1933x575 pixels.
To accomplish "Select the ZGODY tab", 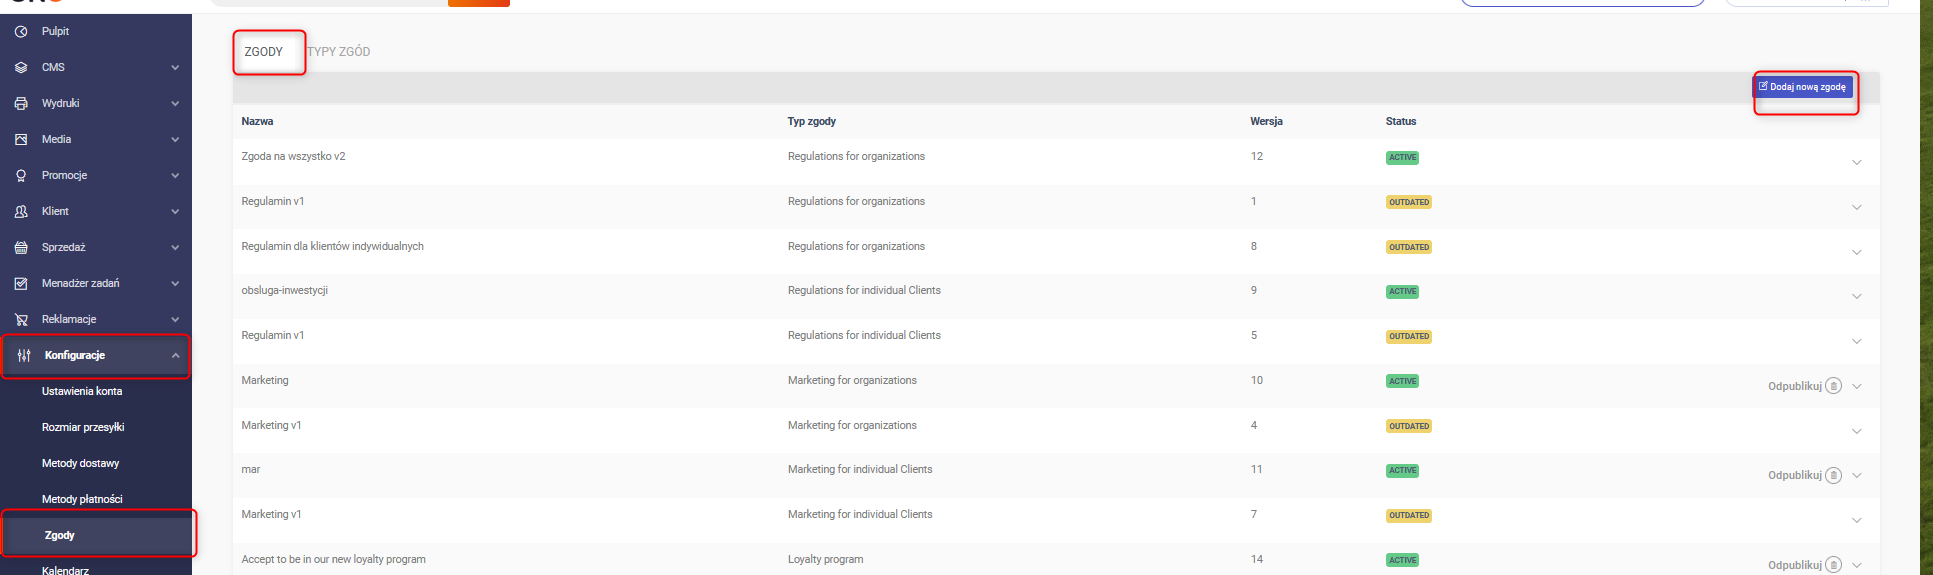I will coord(264,51).
